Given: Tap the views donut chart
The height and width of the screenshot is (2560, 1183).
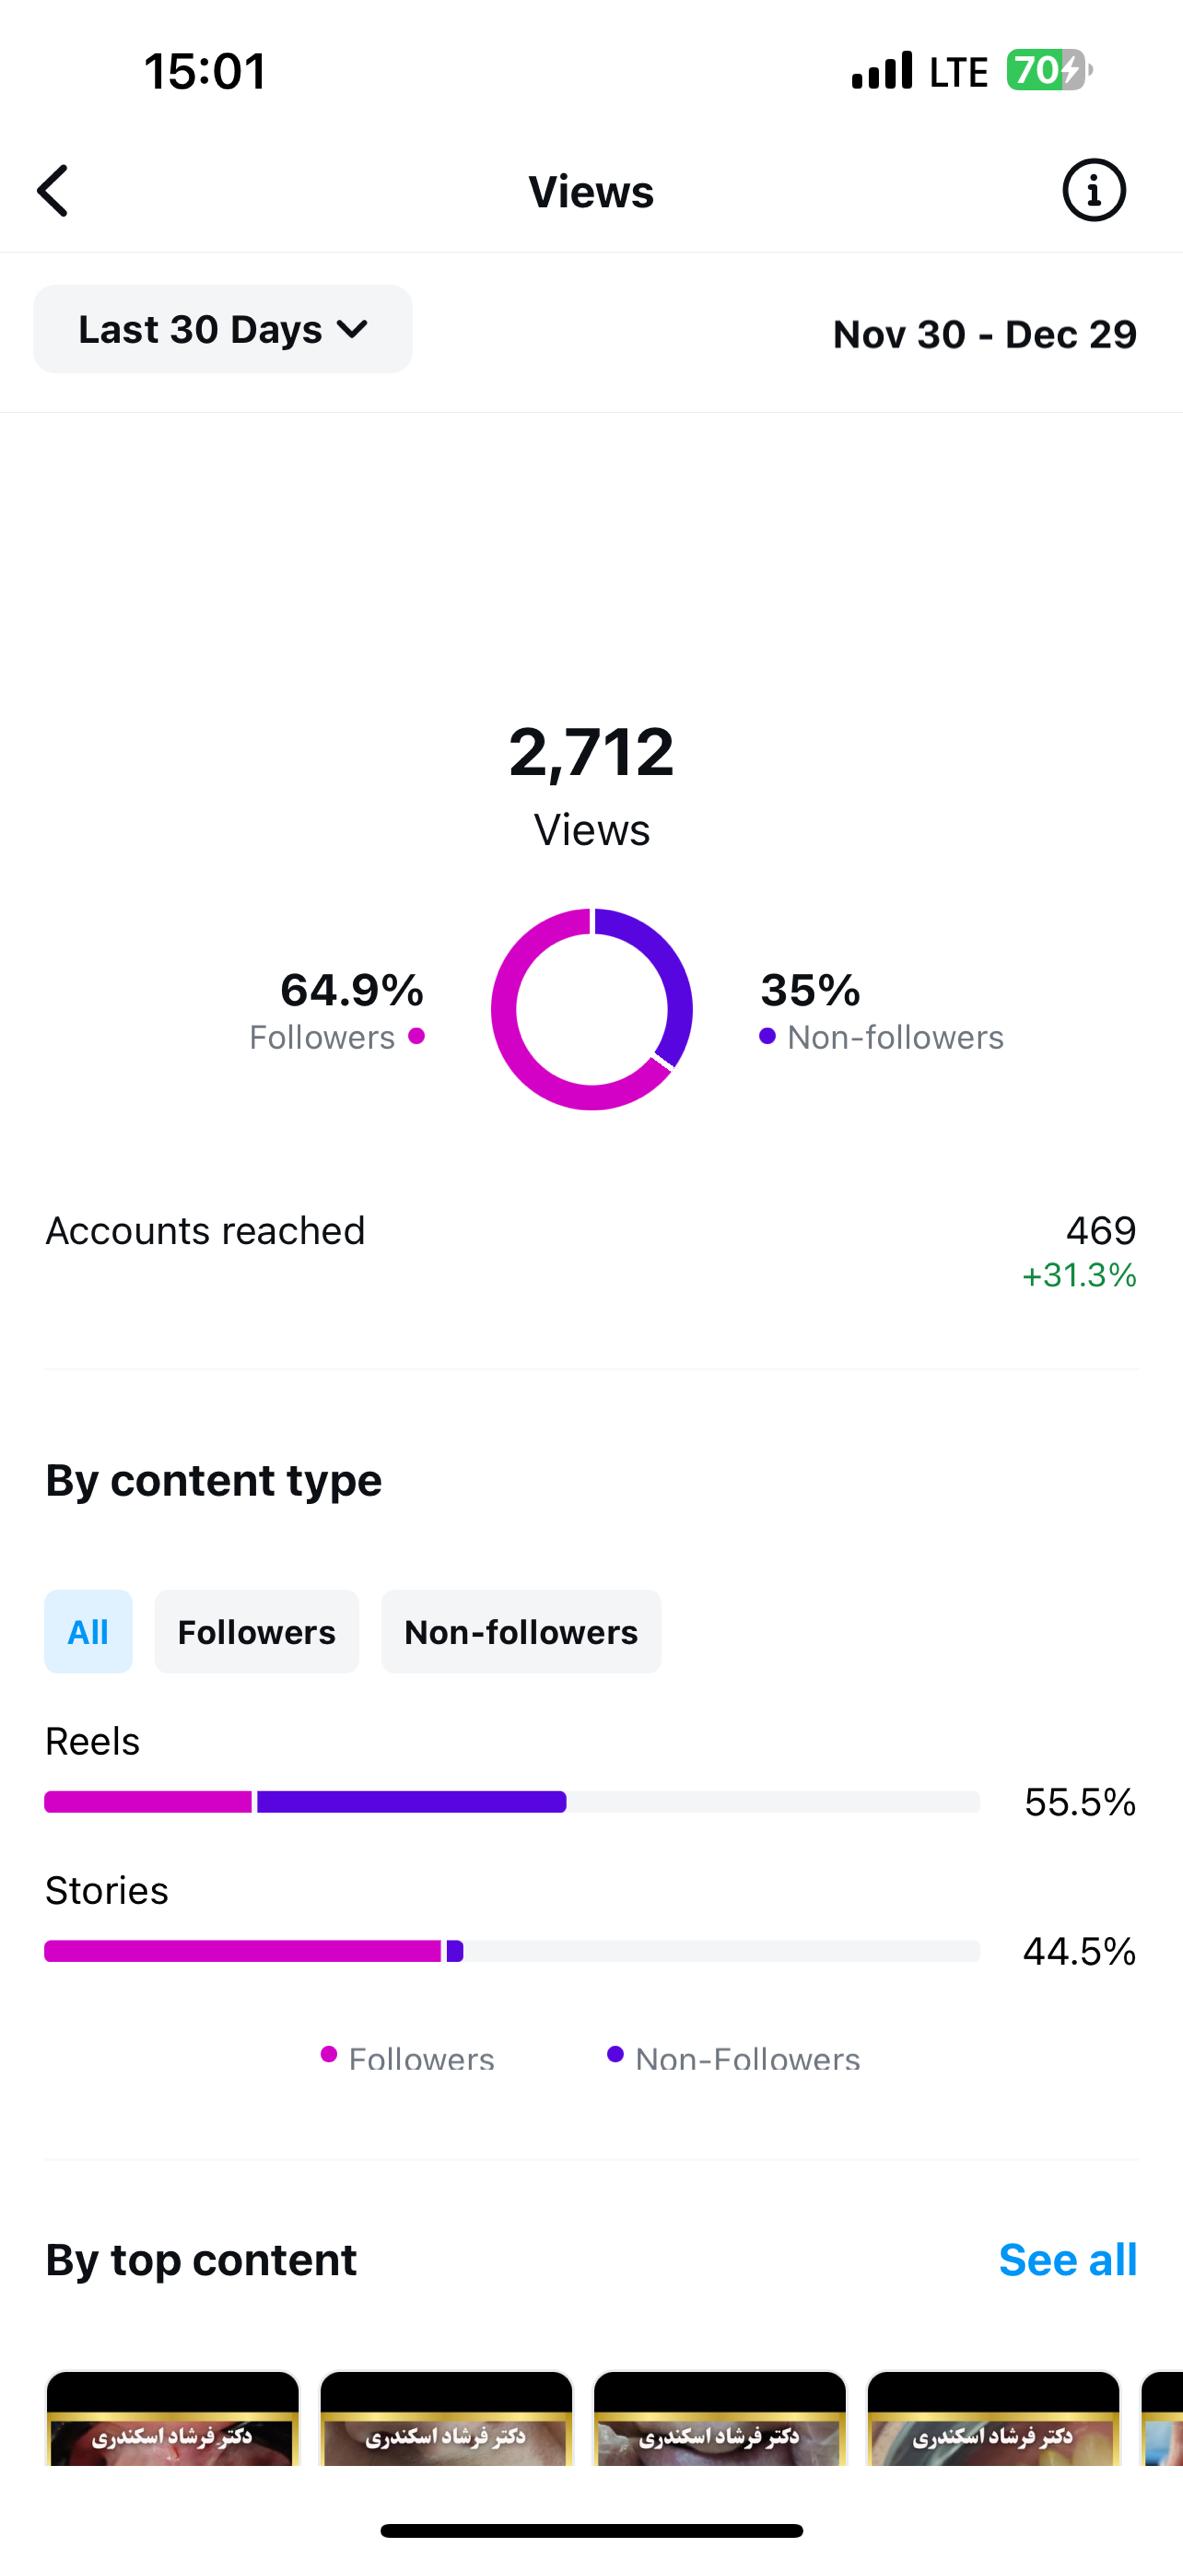Looking at the screenshot, I should coord(591,1009).
